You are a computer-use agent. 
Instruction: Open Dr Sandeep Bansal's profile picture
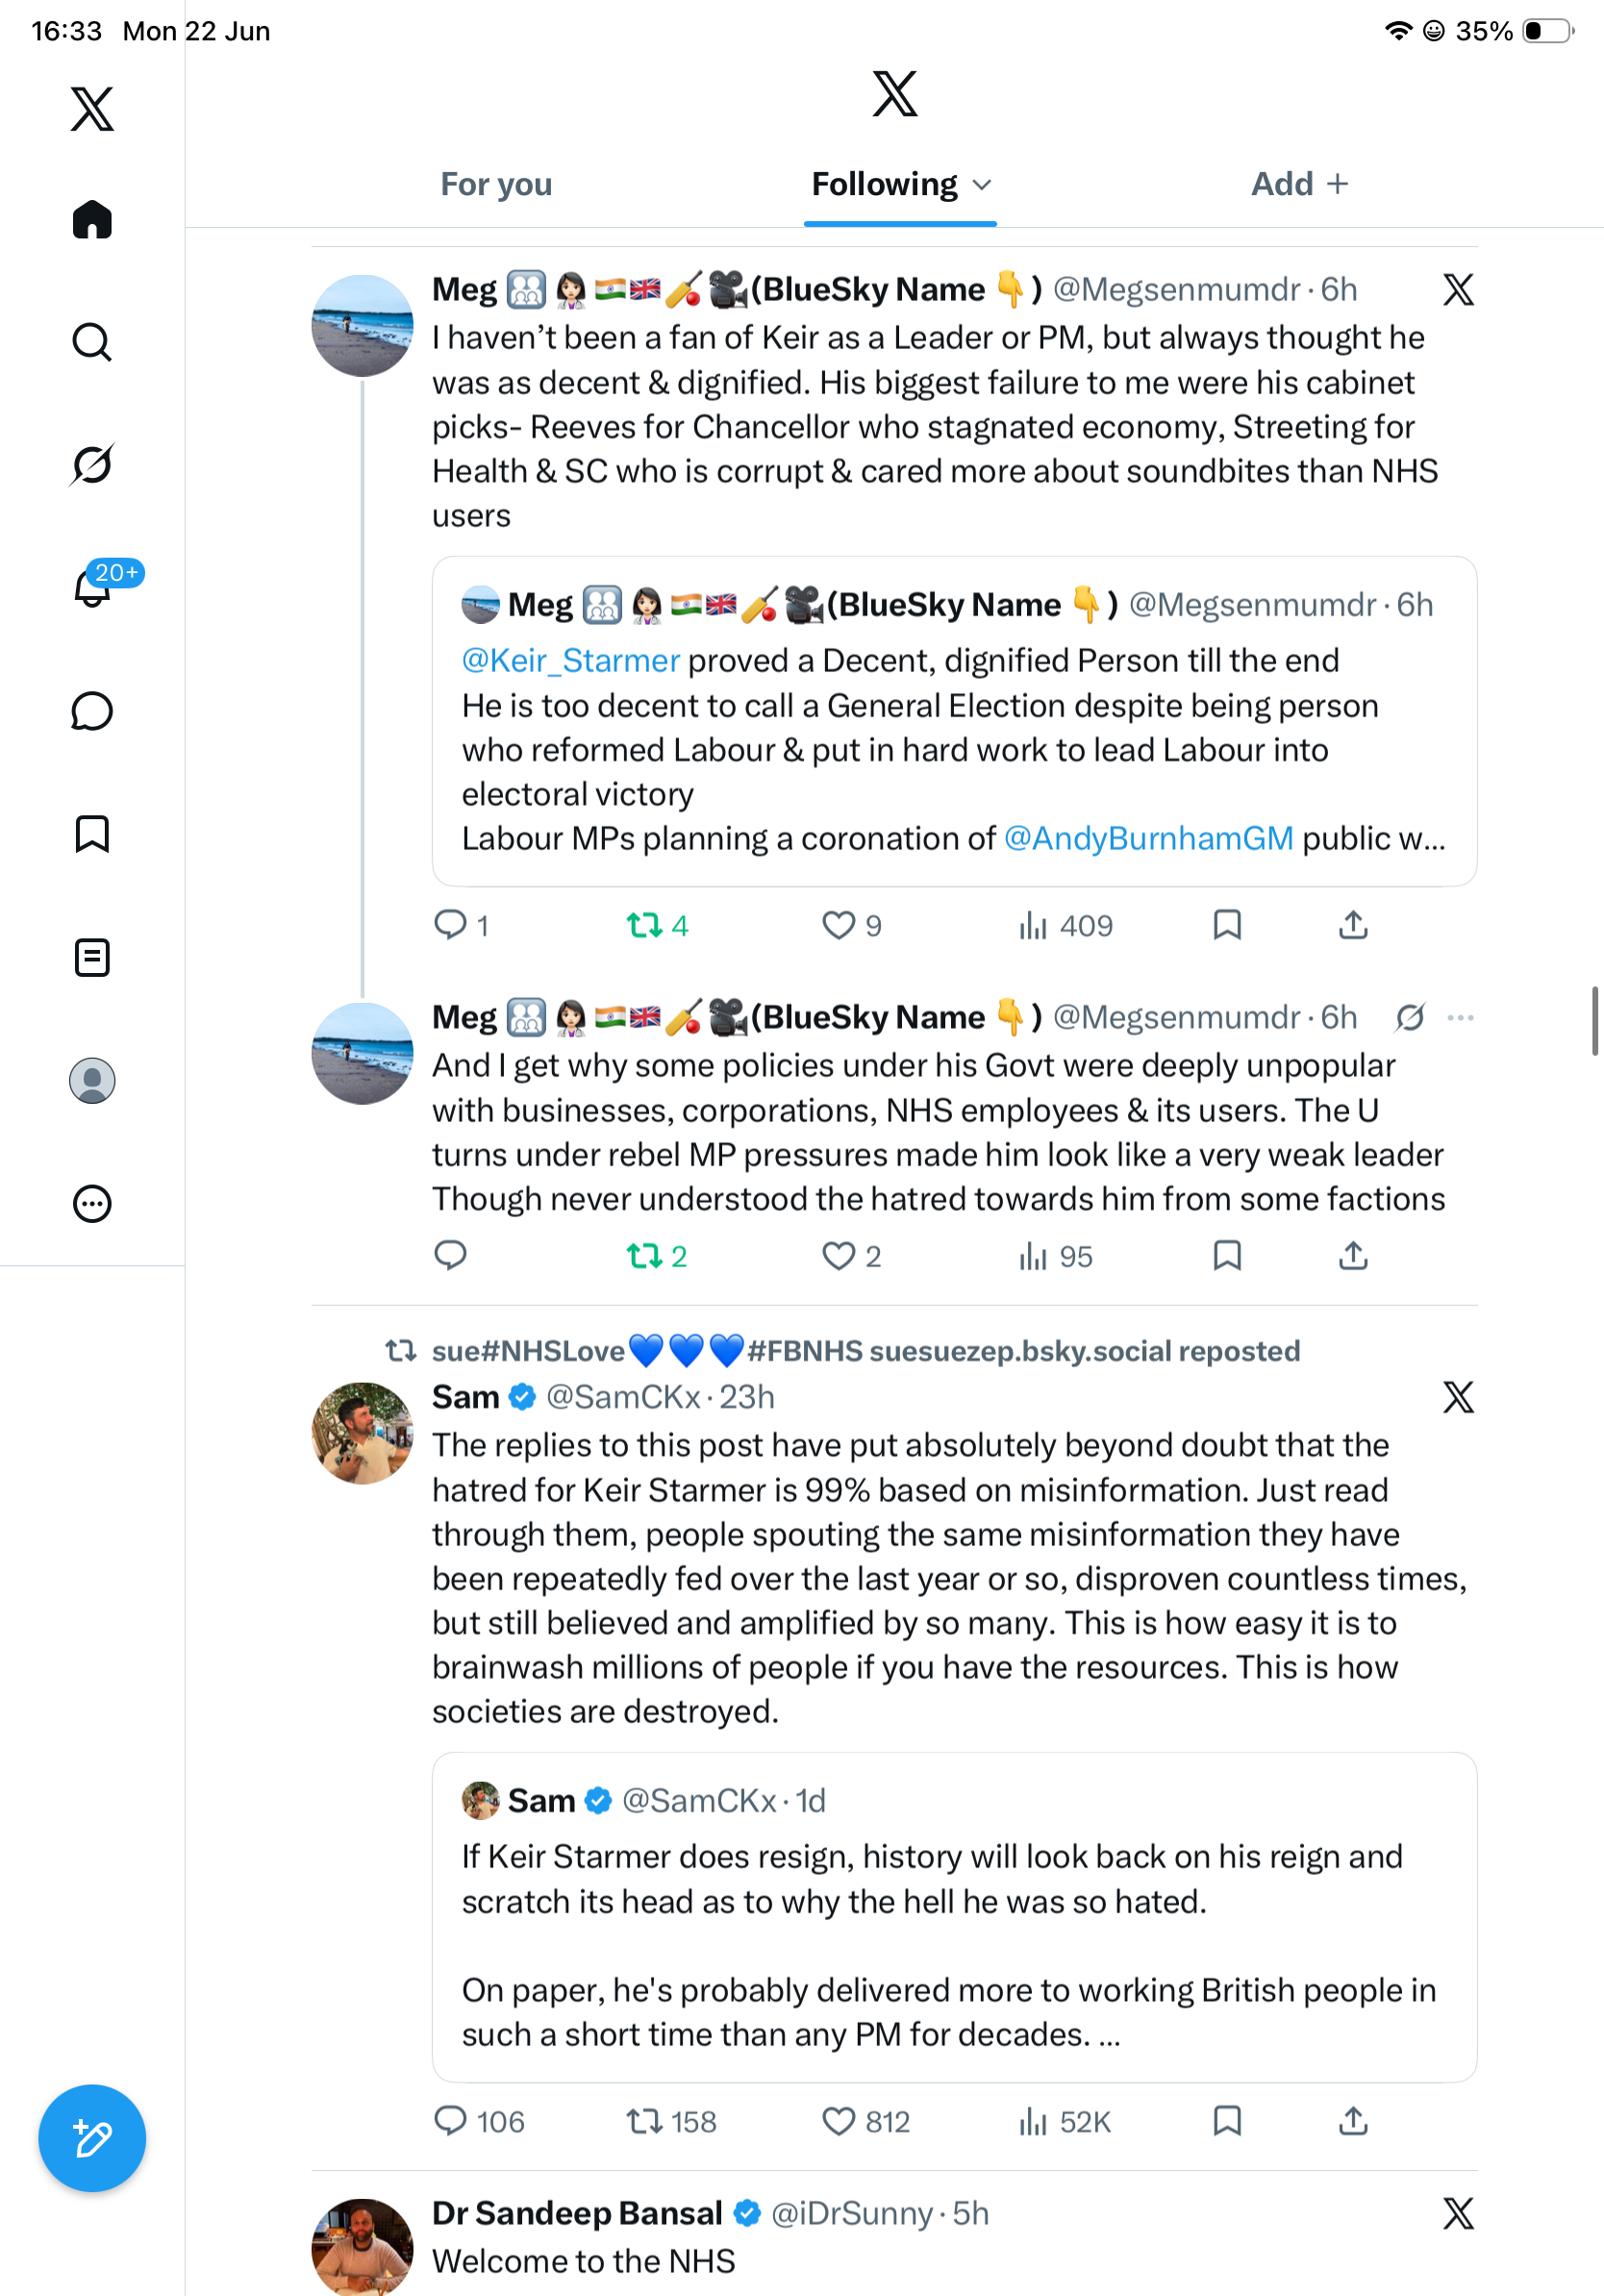[x=362, y=2246]
